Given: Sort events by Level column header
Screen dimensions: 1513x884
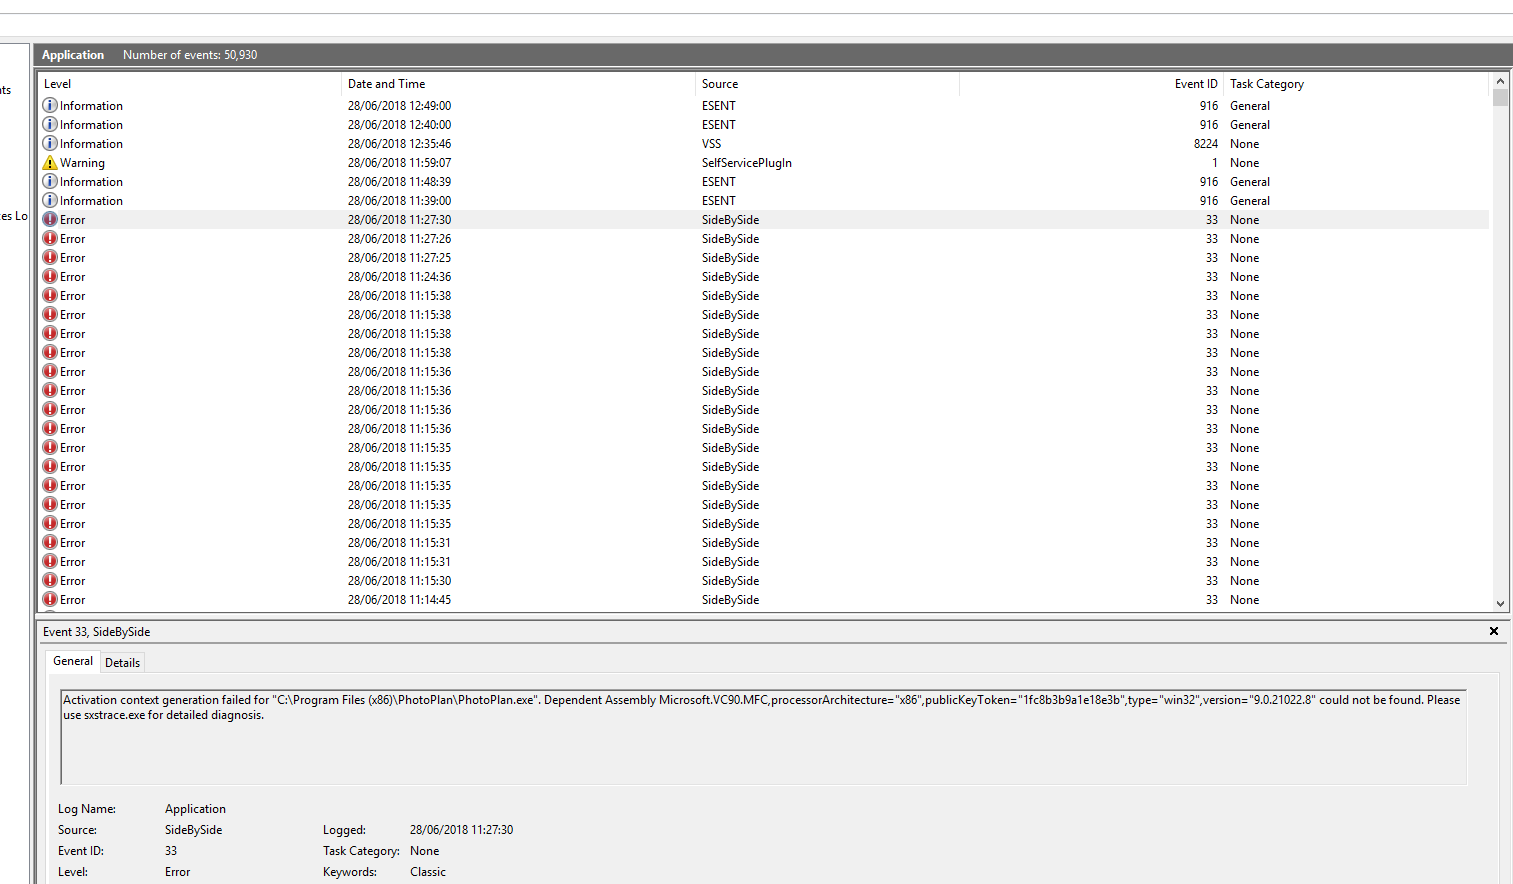Looking at the screenshot, I should tap(190, 84).
